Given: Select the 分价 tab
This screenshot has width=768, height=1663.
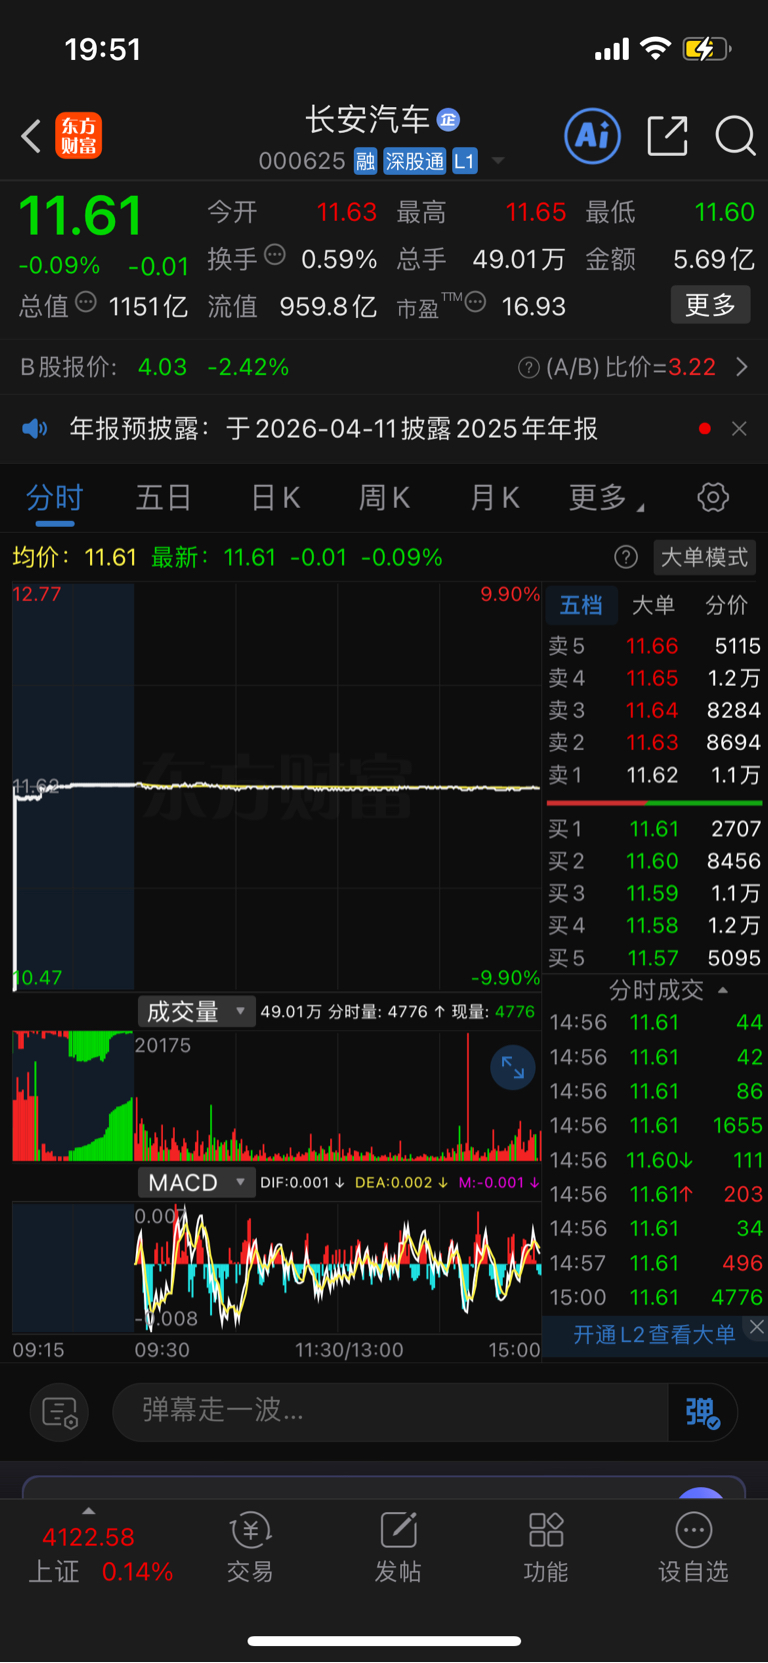Looking at the screenshot, I should pyautogui.click(x=727, y=605).
